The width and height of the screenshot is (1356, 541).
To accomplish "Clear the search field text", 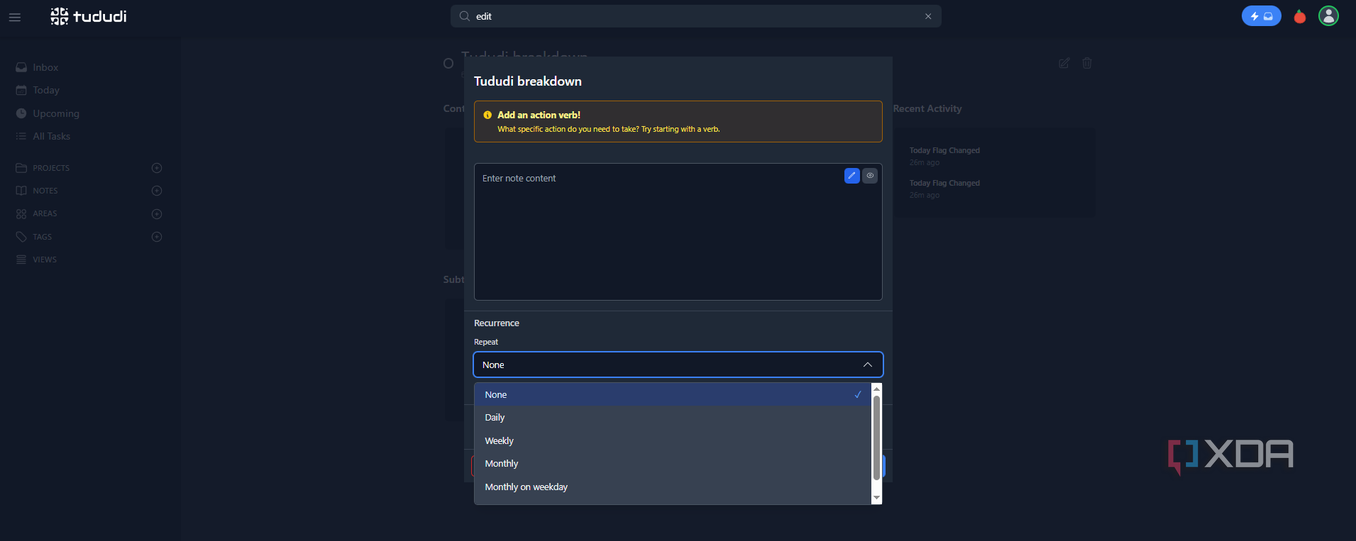I will pyautogui.click(x=928, y=16).
